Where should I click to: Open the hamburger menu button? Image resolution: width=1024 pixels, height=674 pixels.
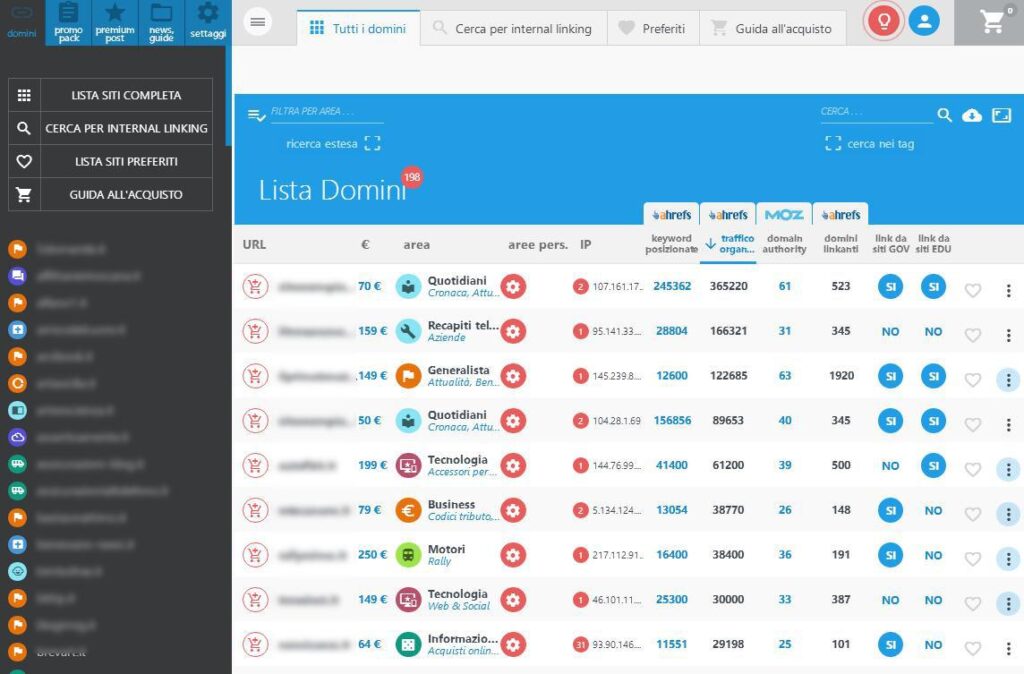click(258, 22)
